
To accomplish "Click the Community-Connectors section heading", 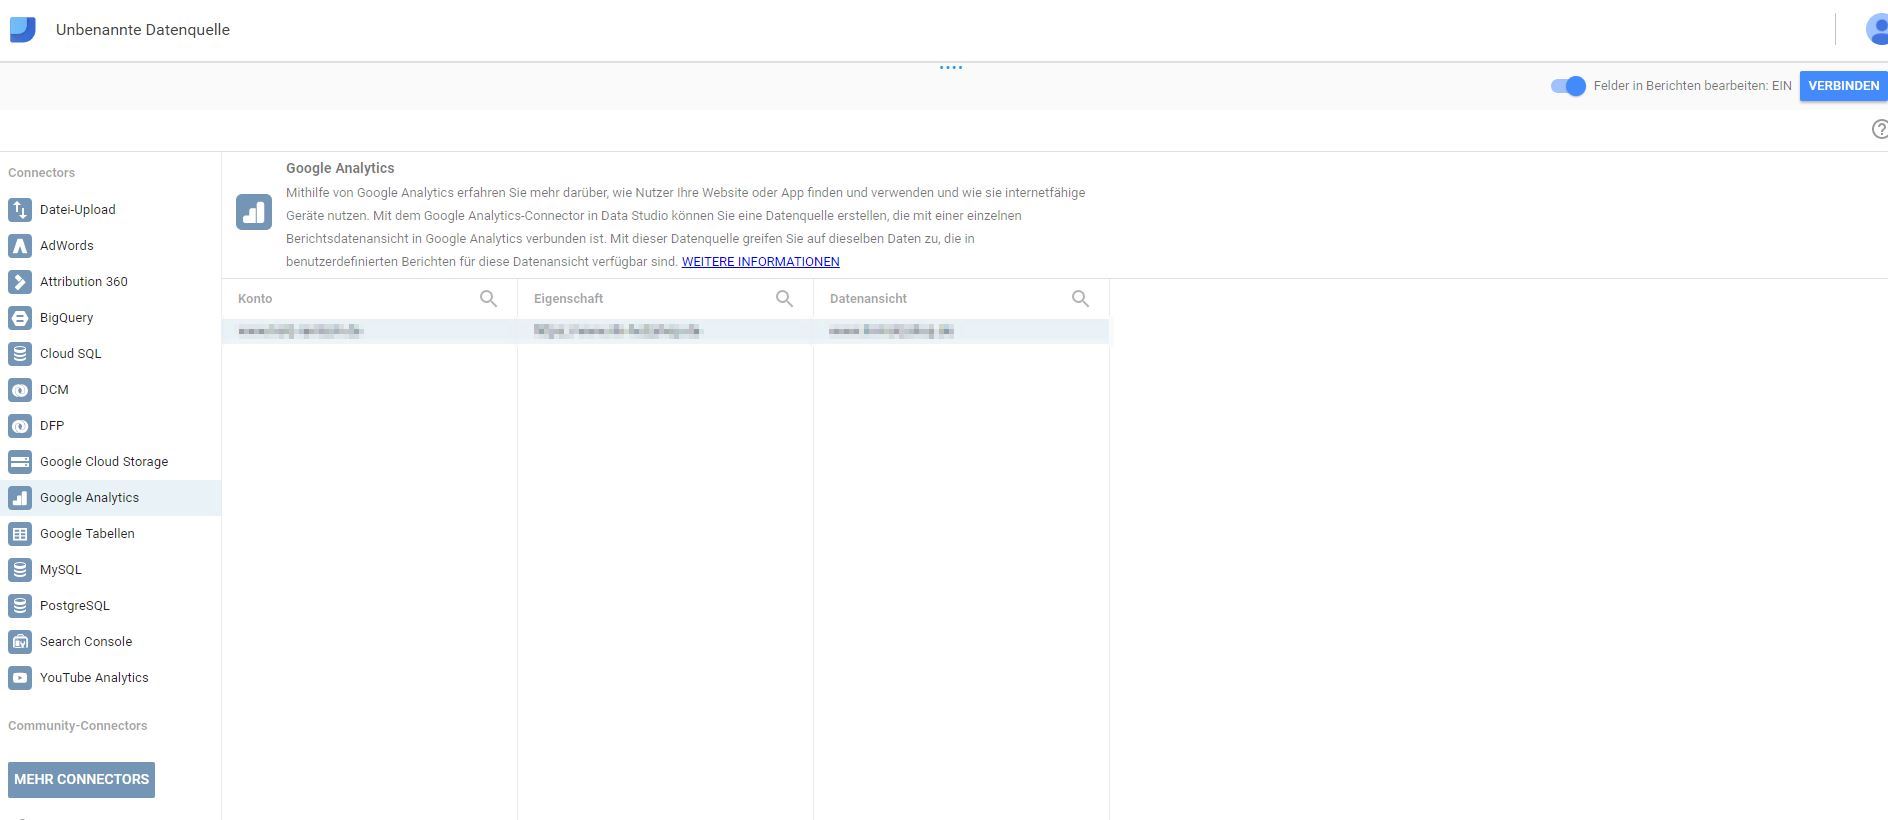I will [77, 726].
